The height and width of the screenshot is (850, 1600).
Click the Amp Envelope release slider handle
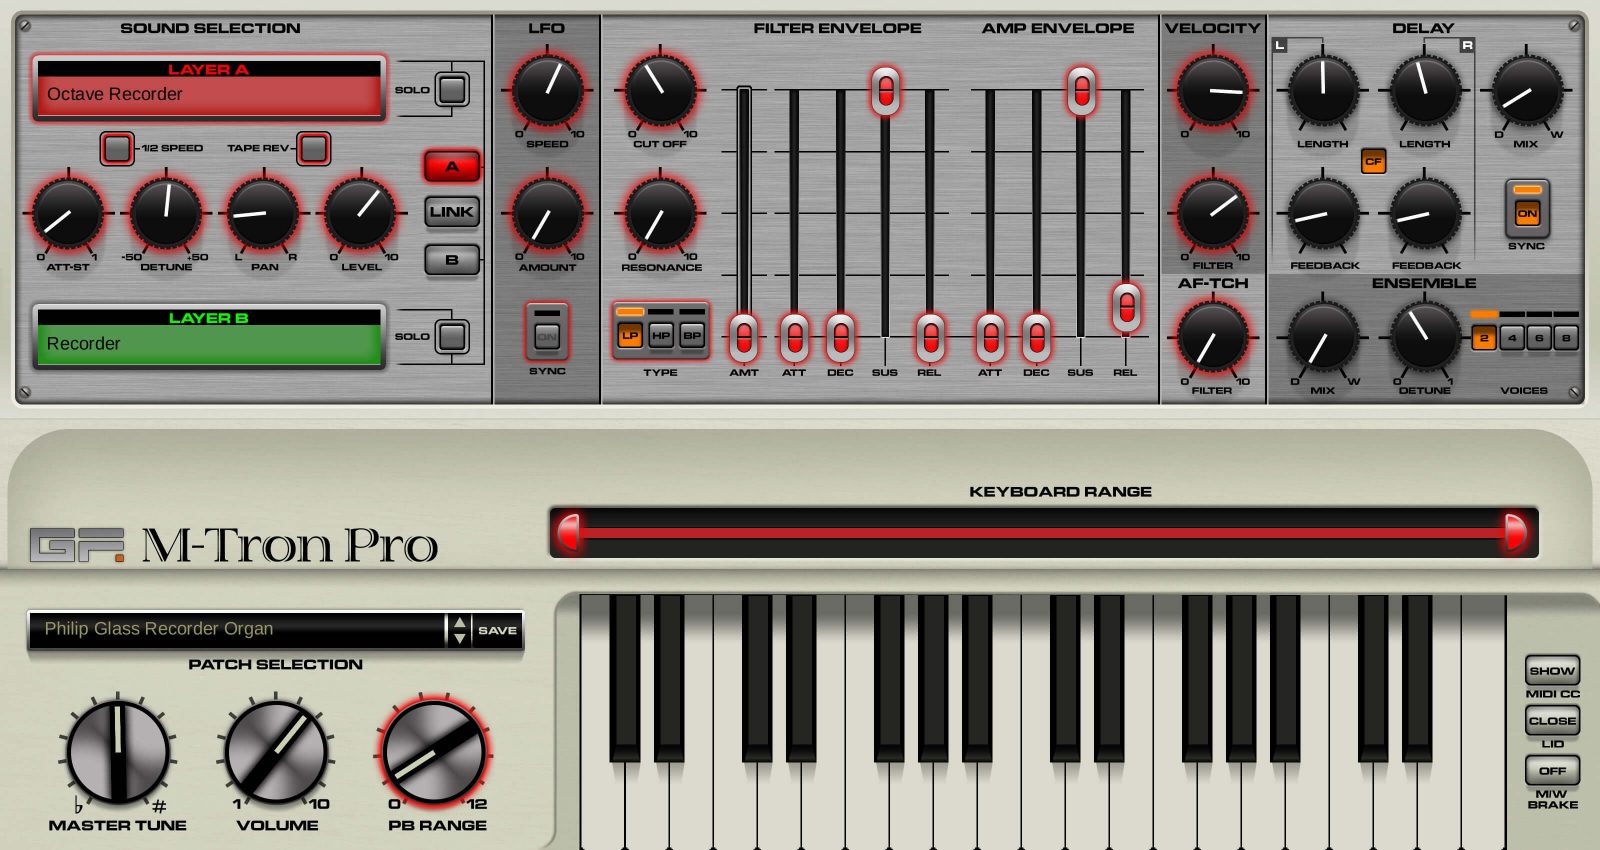1126,306
